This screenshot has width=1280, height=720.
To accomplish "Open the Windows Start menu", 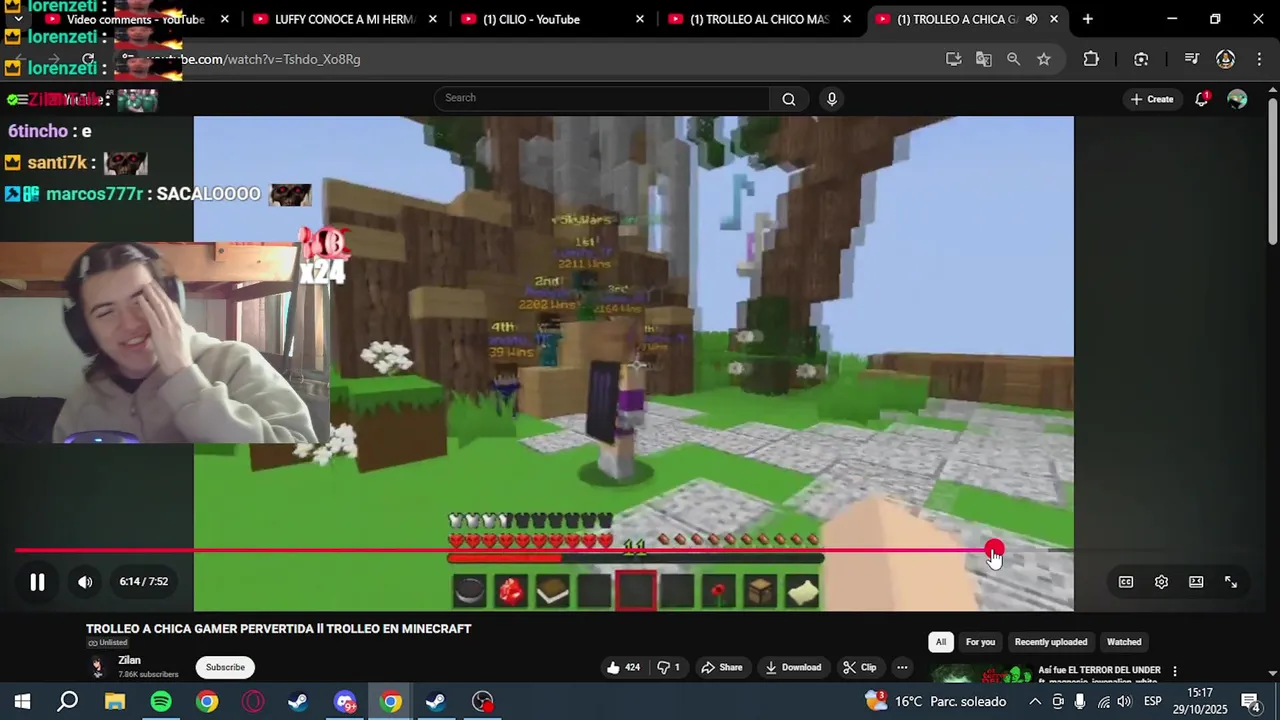I will coord(21,702).
